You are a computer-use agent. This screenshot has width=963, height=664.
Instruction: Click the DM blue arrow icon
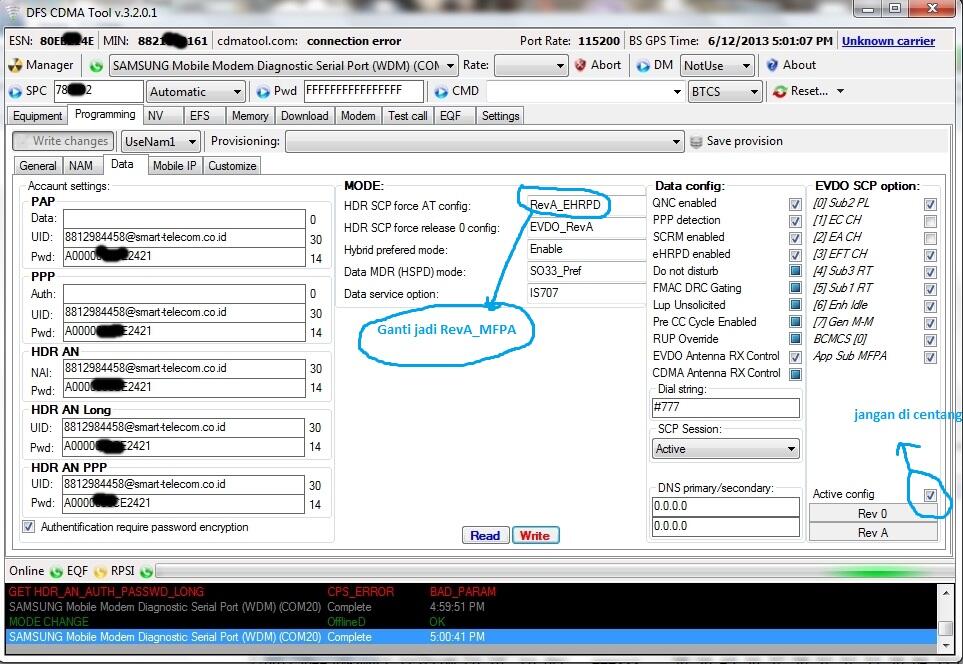coord(643,66)
